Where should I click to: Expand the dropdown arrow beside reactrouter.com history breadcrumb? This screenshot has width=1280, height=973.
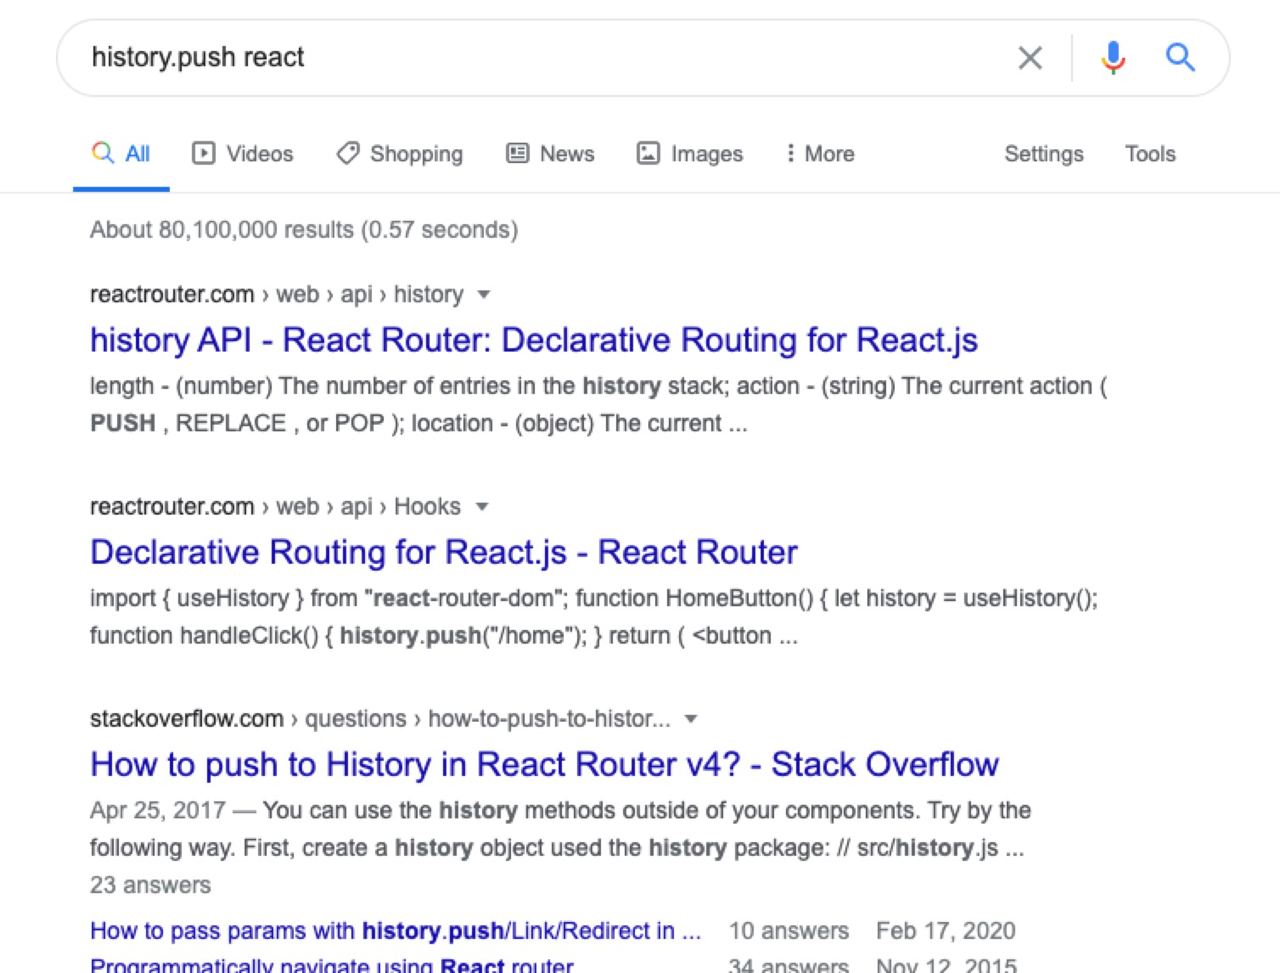[484, 295]
